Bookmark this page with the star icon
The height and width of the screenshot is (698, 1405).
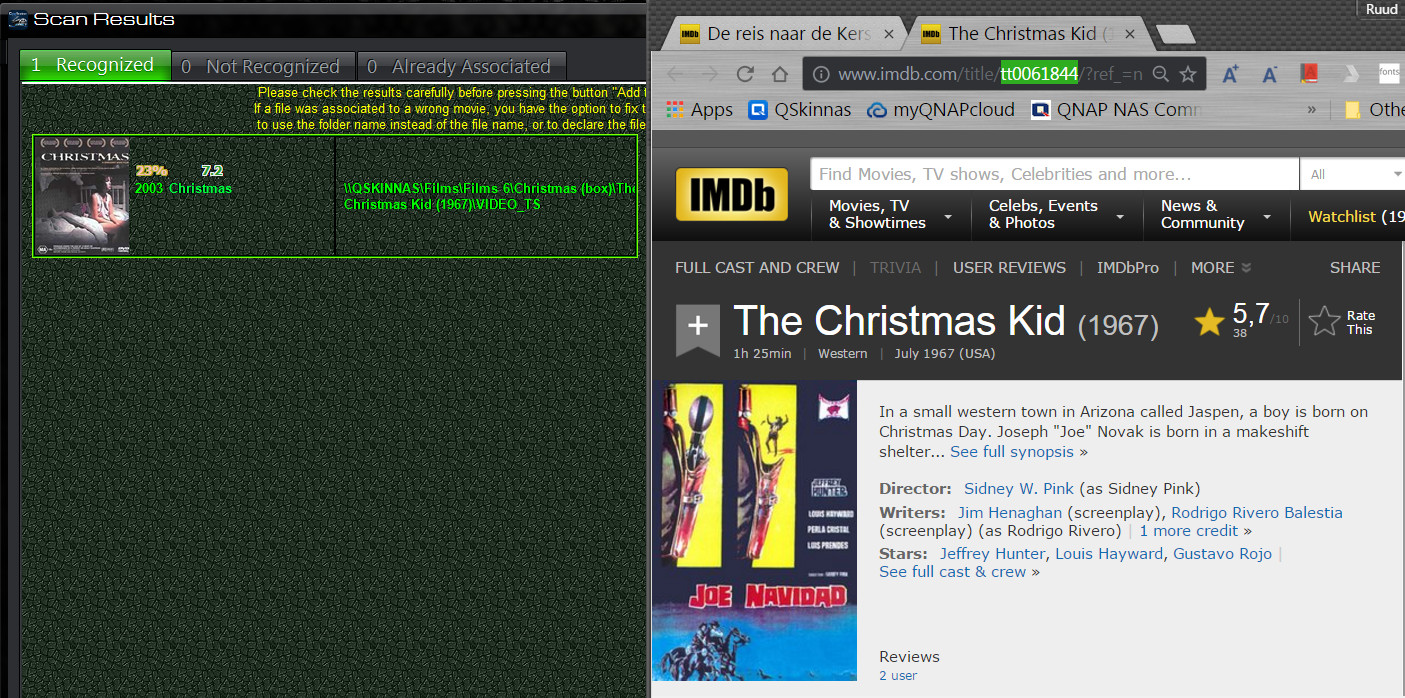coord(1188,74)
